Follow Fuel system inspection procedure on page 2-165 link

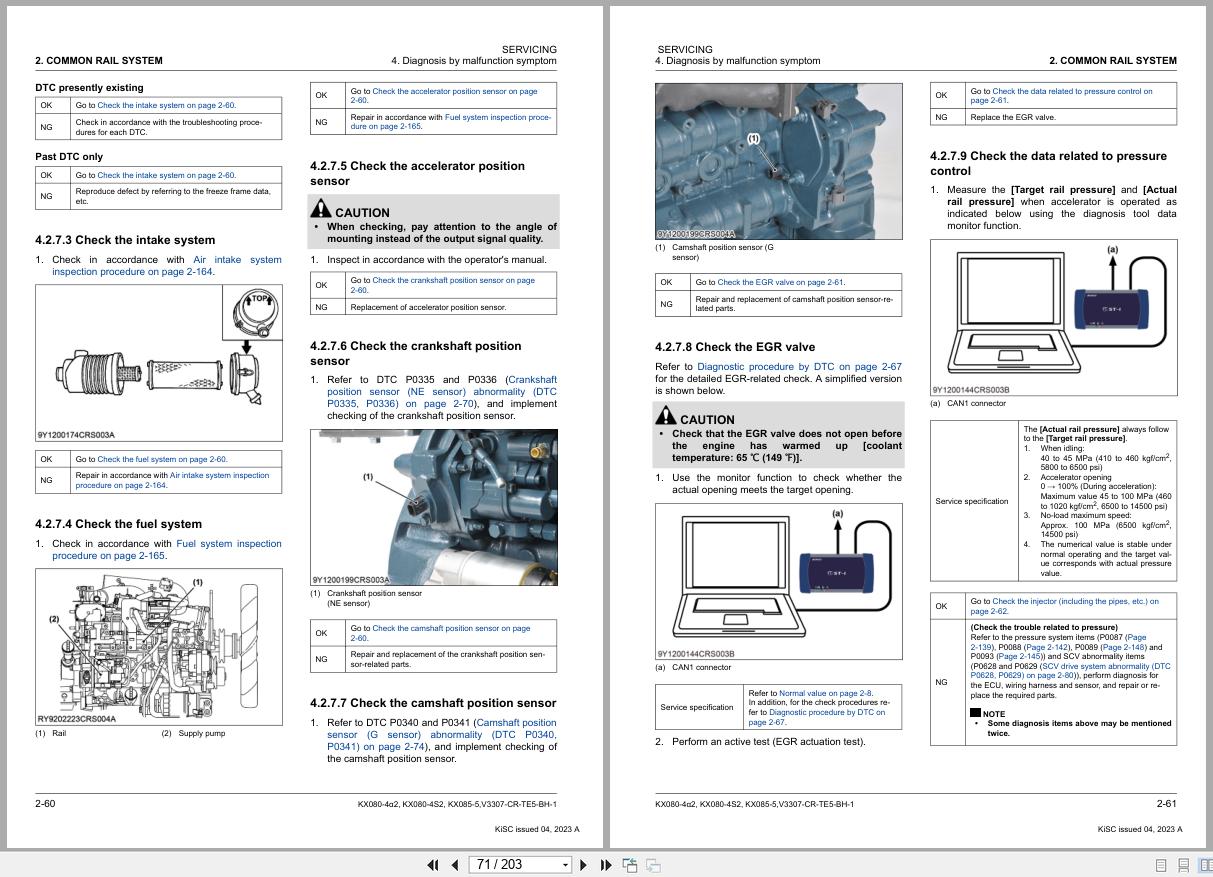pos(167,549)
